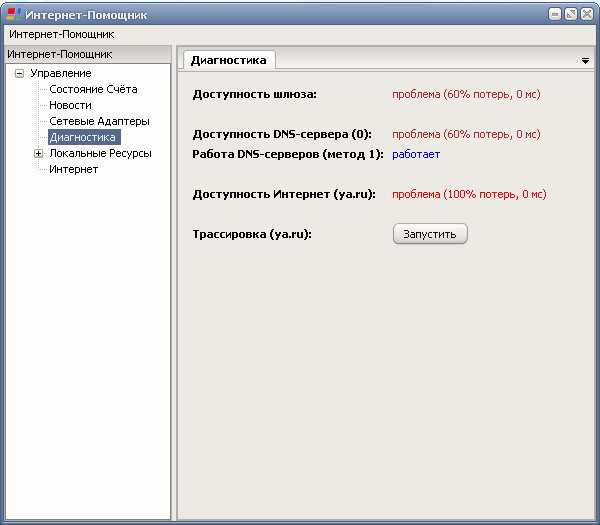Viewport: 600px width, 525px height.
Task: Minimize the Интернет-Помощник window
Action: 555,15
